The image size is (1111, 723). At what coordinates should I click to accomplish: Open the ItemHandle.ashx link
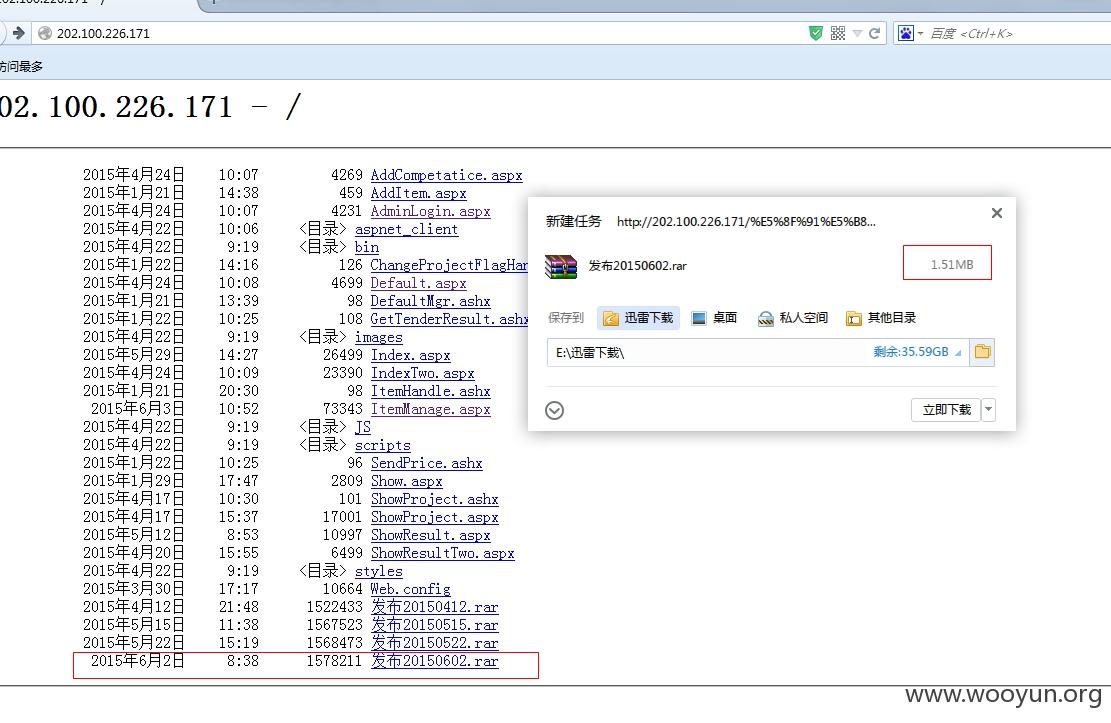(x=430, y=391)
